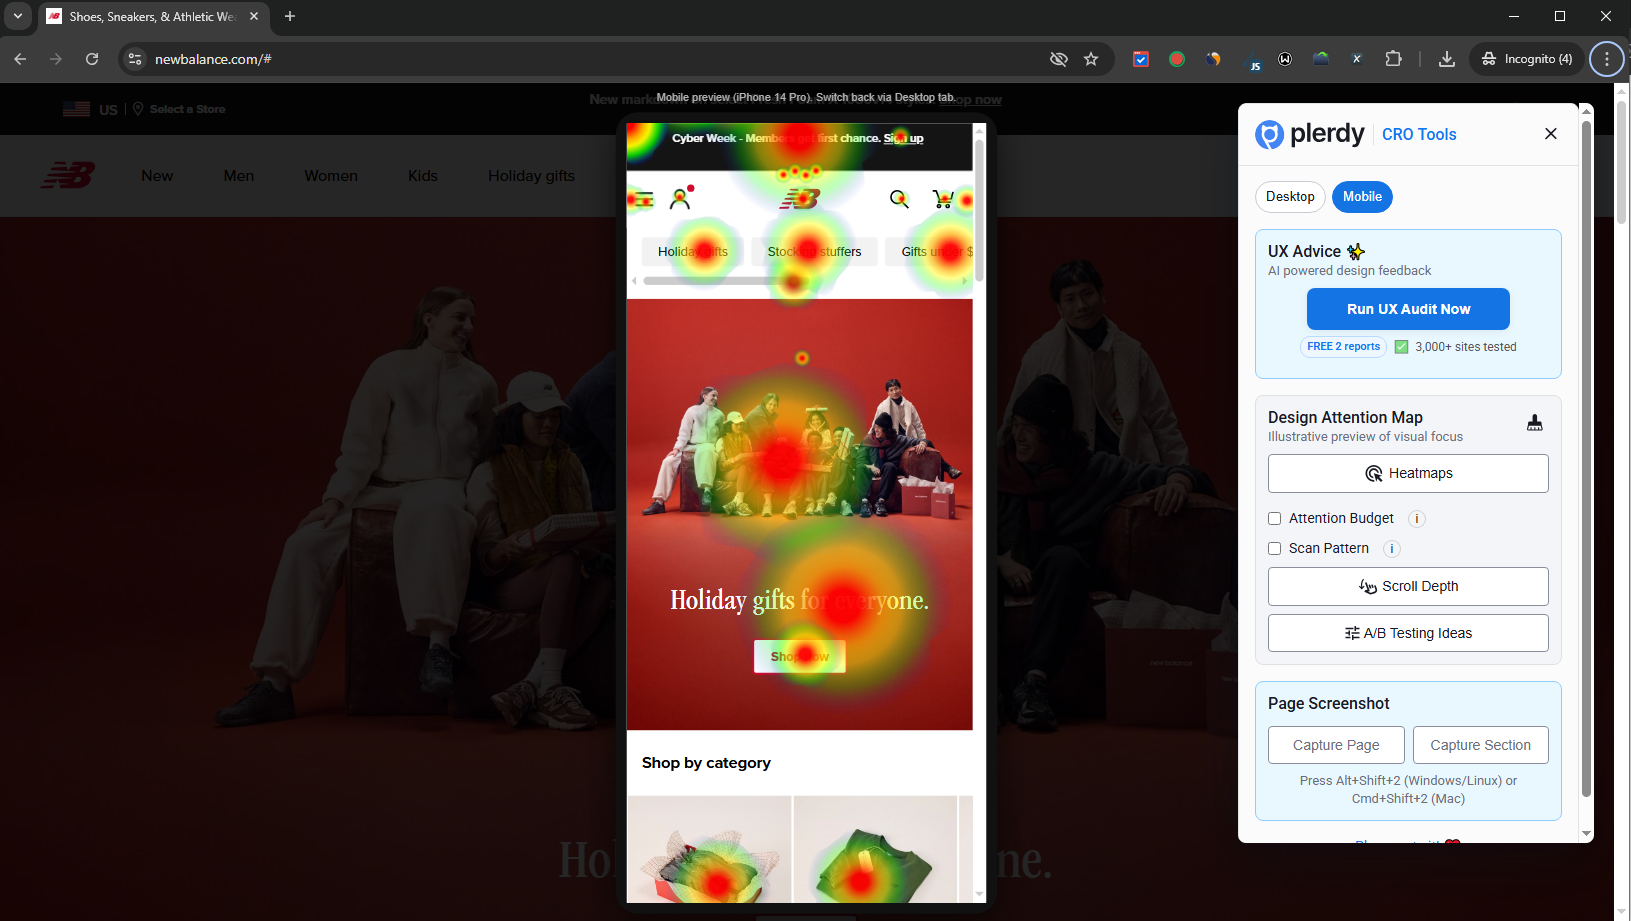1631x921 pixels.
Task: Open Heatmaps in Design Attention Map
Action: point(1408,474)
